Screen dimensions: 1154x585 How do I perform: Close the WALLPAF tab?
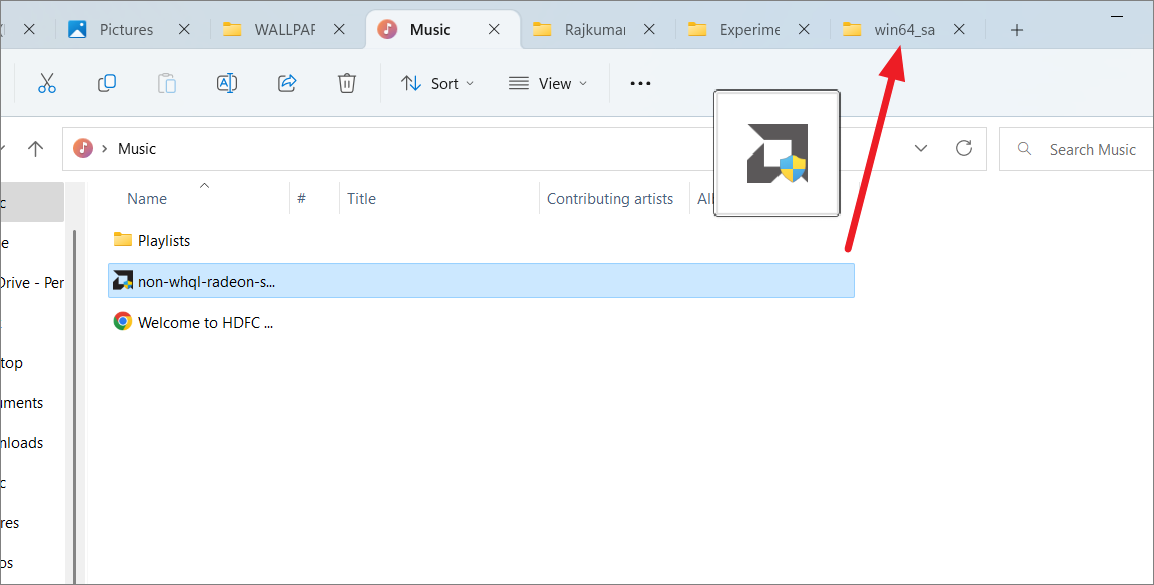[x=339, y=29]
